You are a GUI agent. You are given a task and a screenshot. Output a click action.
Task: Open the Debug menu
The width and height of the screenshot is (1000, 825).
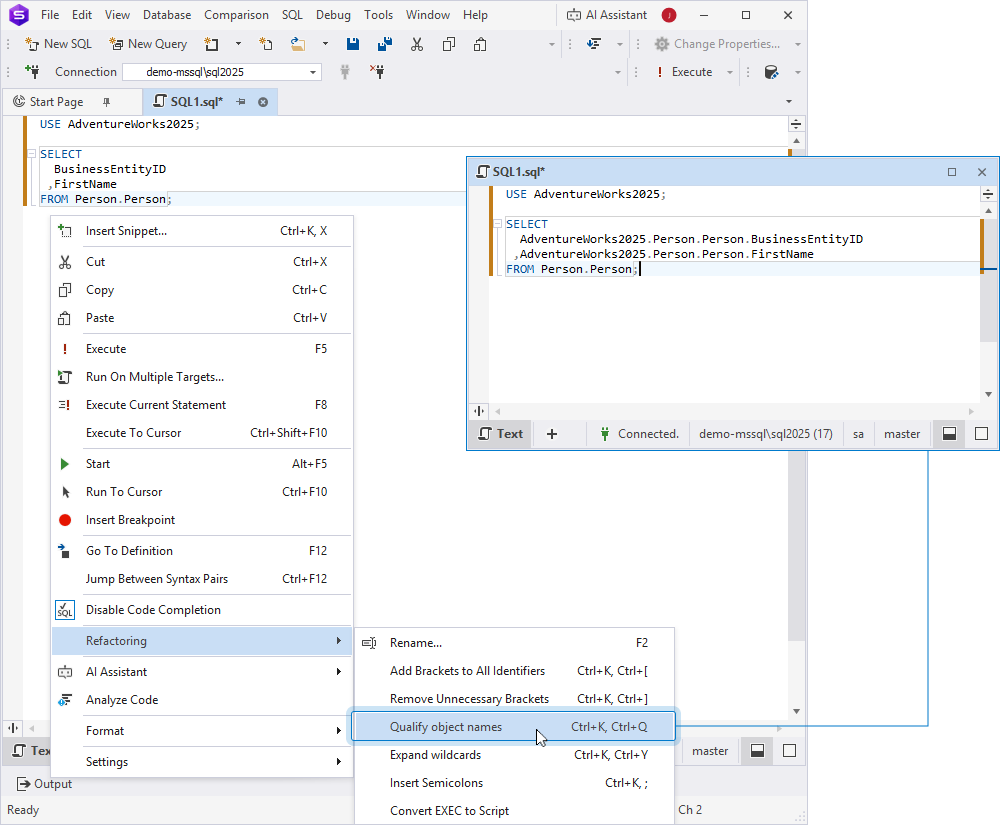click(x=333, y=15)
